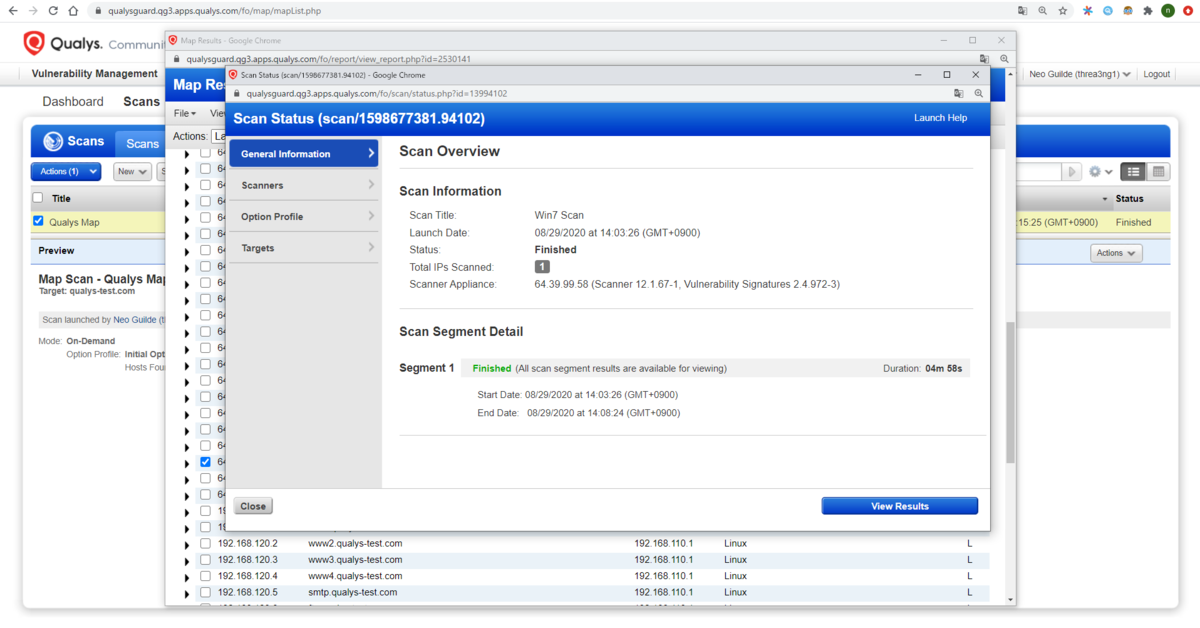Check the 192.168.120.5 row checkbox

[x=205, y=592]
